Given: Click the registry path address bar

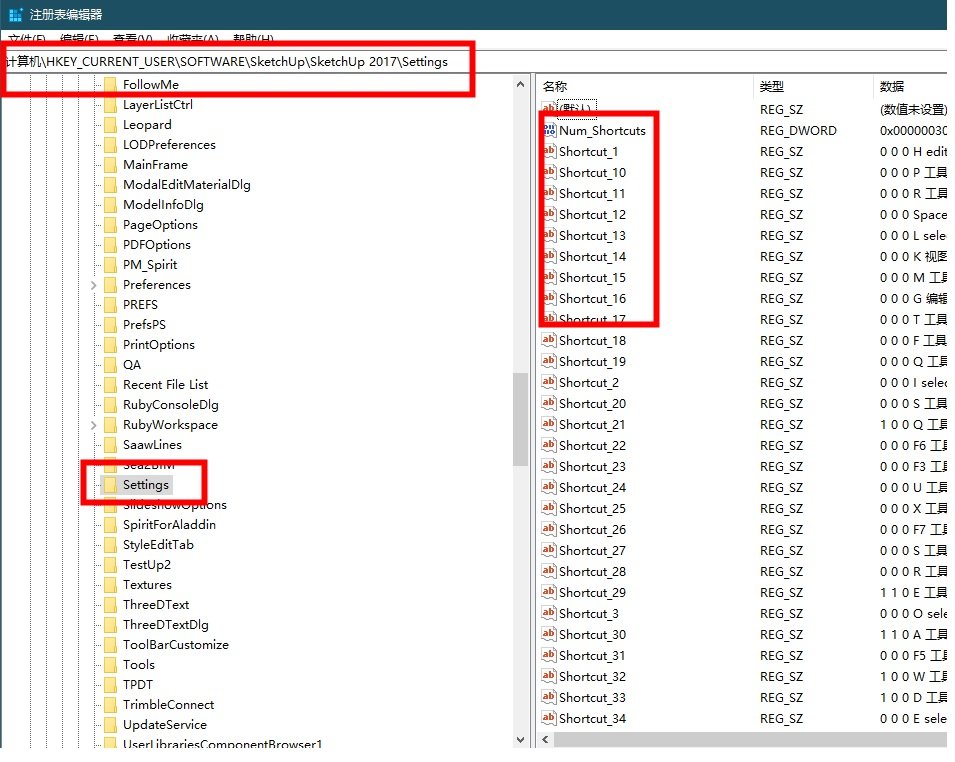Looking at the screenshot, I should tap(475, 62).
